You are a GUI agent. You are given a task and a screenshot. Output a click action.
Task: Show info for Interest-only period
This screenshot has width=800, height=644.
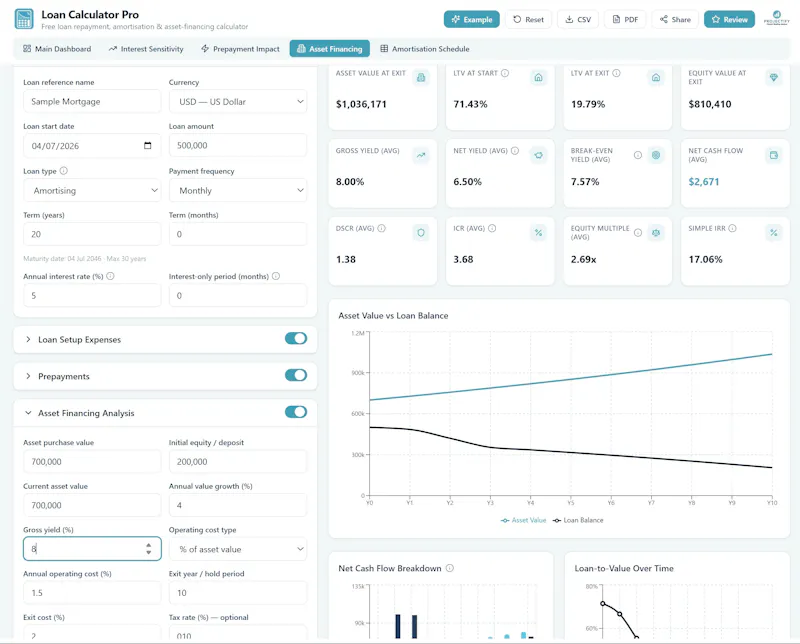click(276, 276)
